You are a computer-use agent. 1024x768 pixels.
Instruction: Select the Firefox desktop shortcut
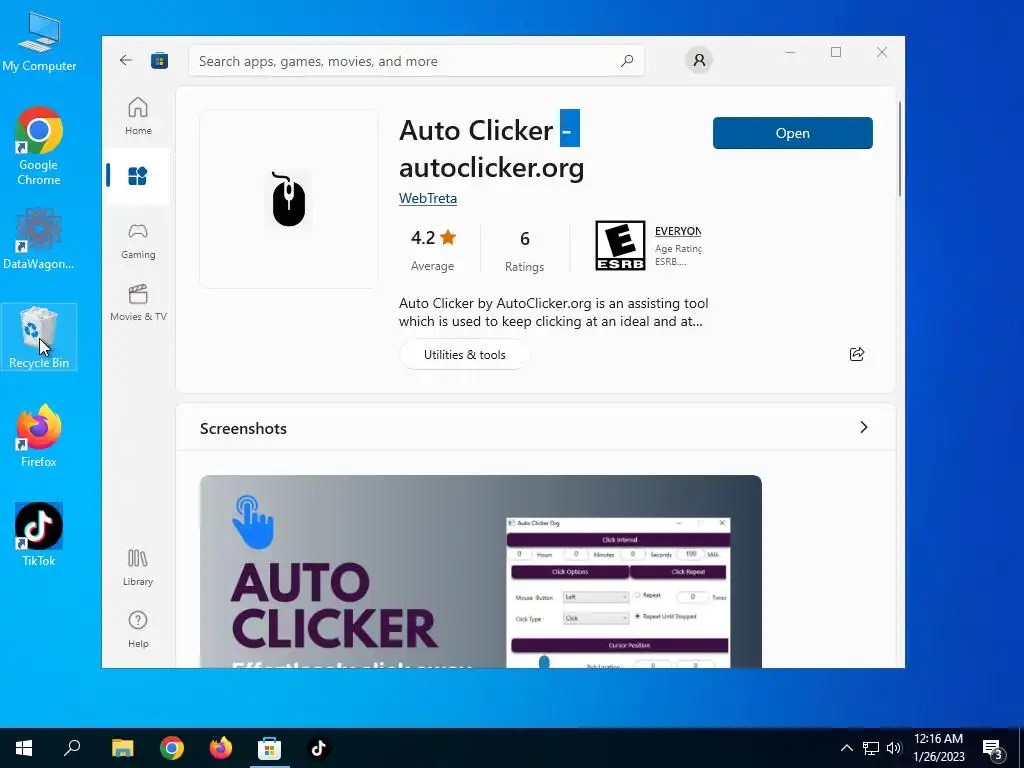pos(39,436)
